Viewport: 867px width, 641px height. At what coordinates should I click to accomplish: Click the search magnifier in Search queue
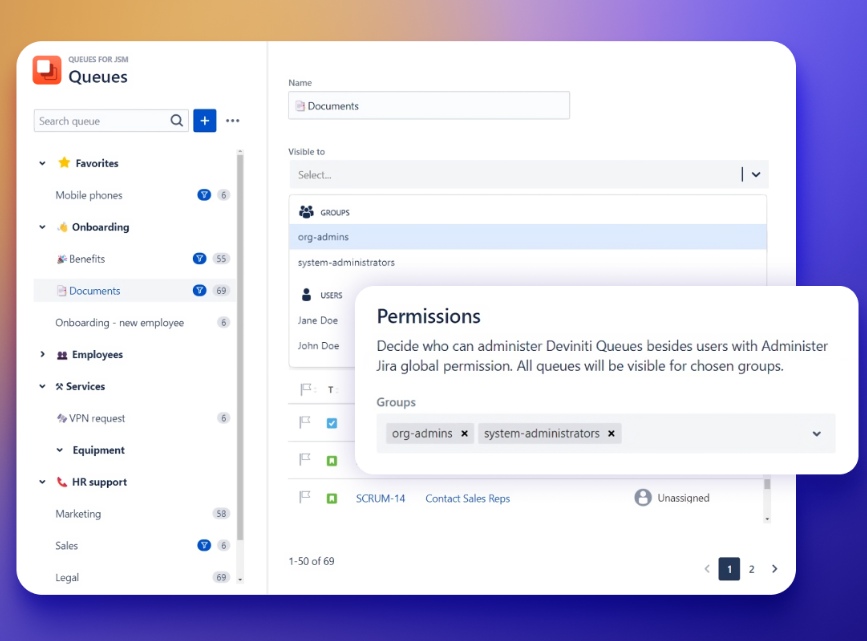179,120
